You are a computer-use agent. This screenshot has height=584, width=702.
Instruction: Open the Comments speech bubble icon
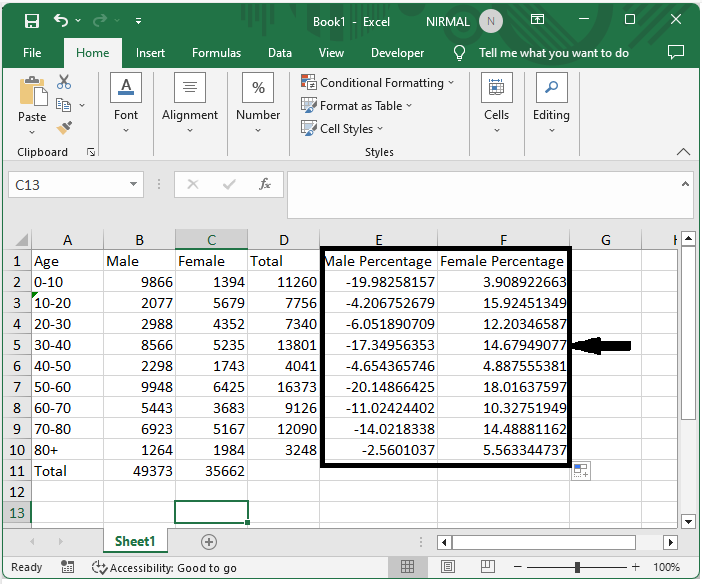pos(676,53)
